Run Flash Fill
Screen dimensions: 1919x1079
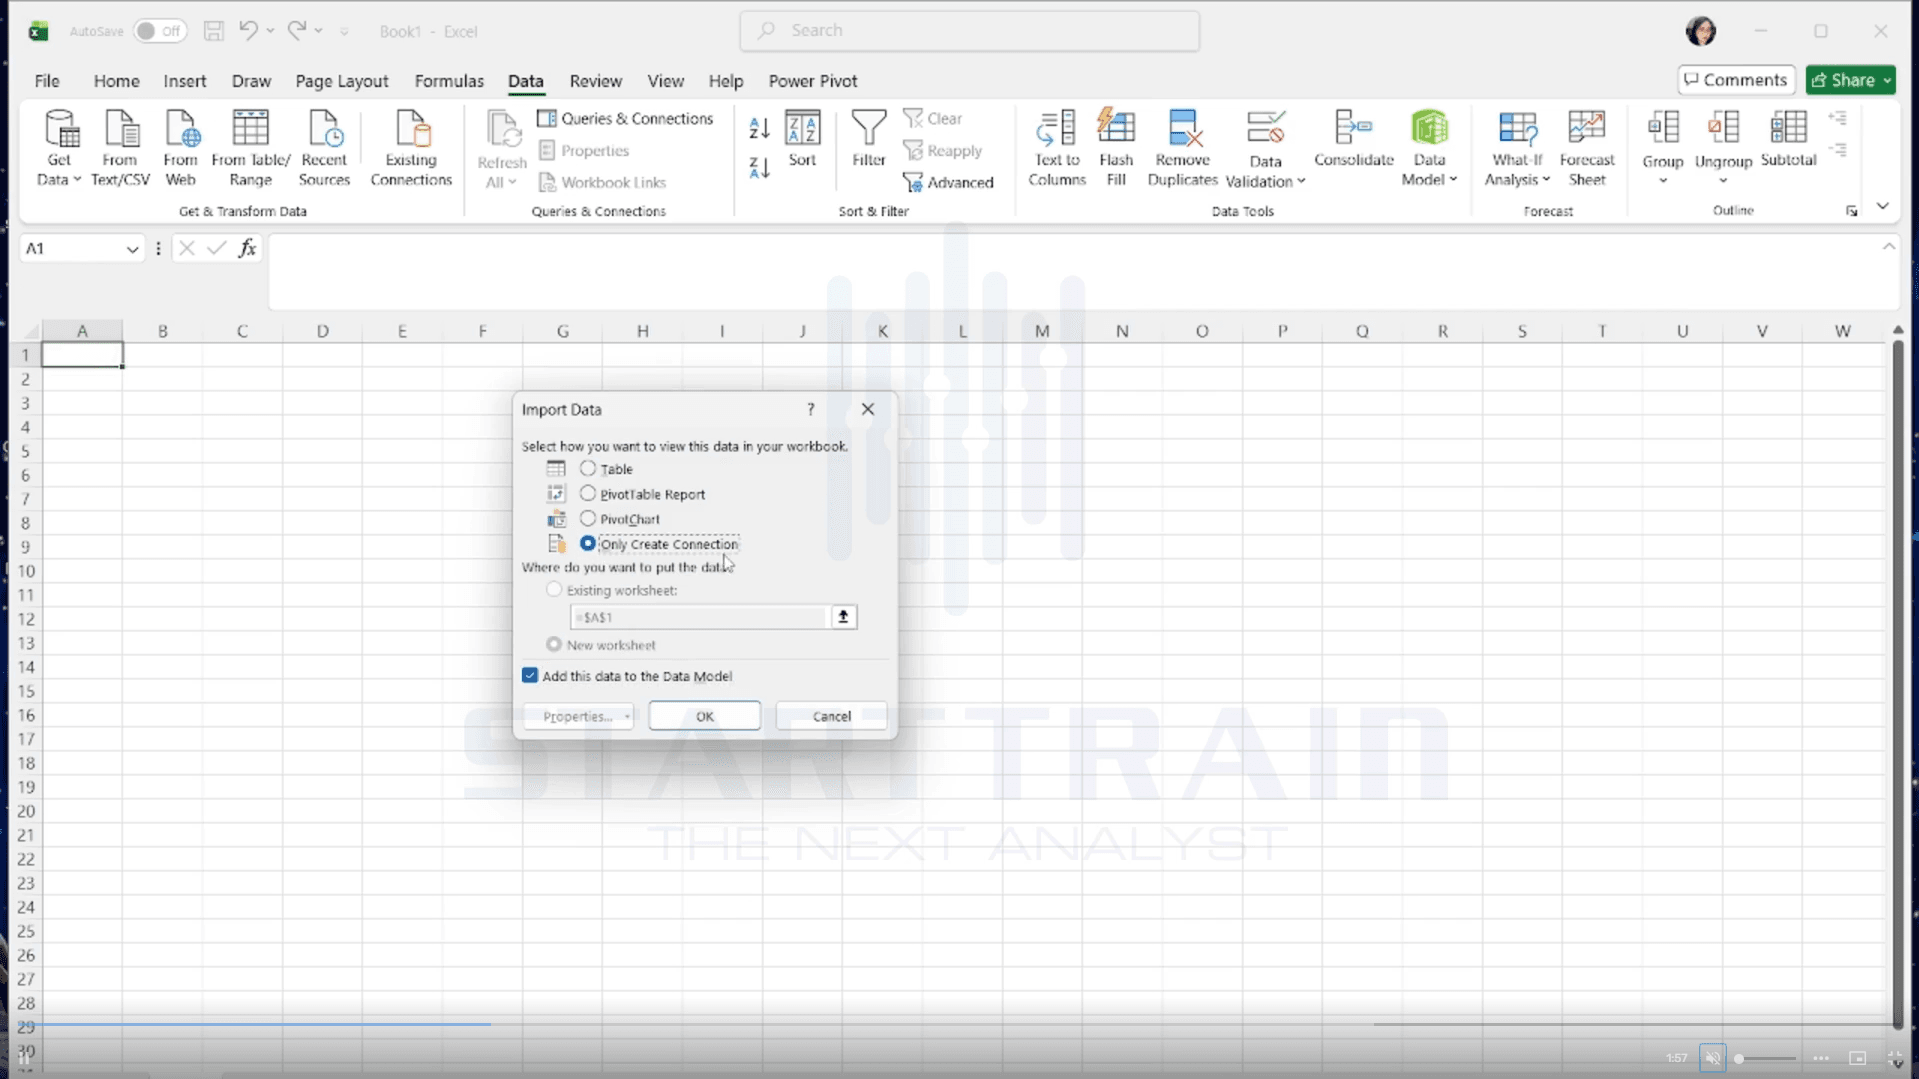(1116, 149)
